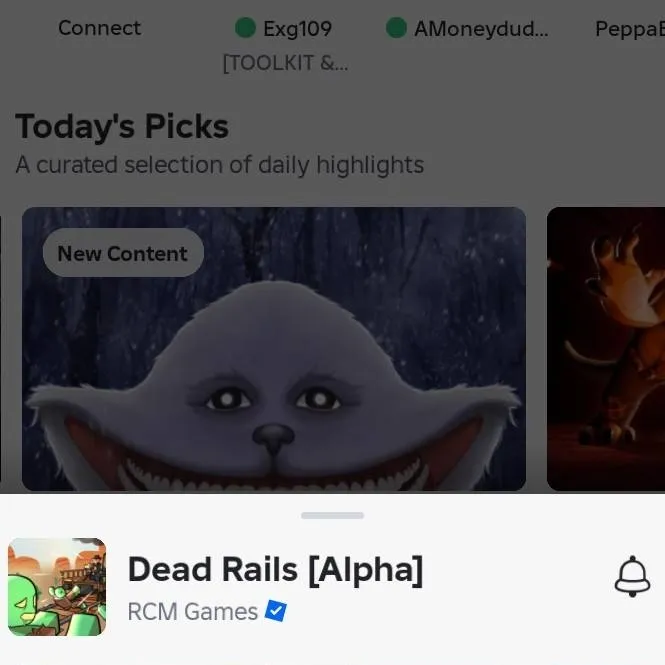
Task: Open the grinning grey creature game card
Action: point(274,349)
